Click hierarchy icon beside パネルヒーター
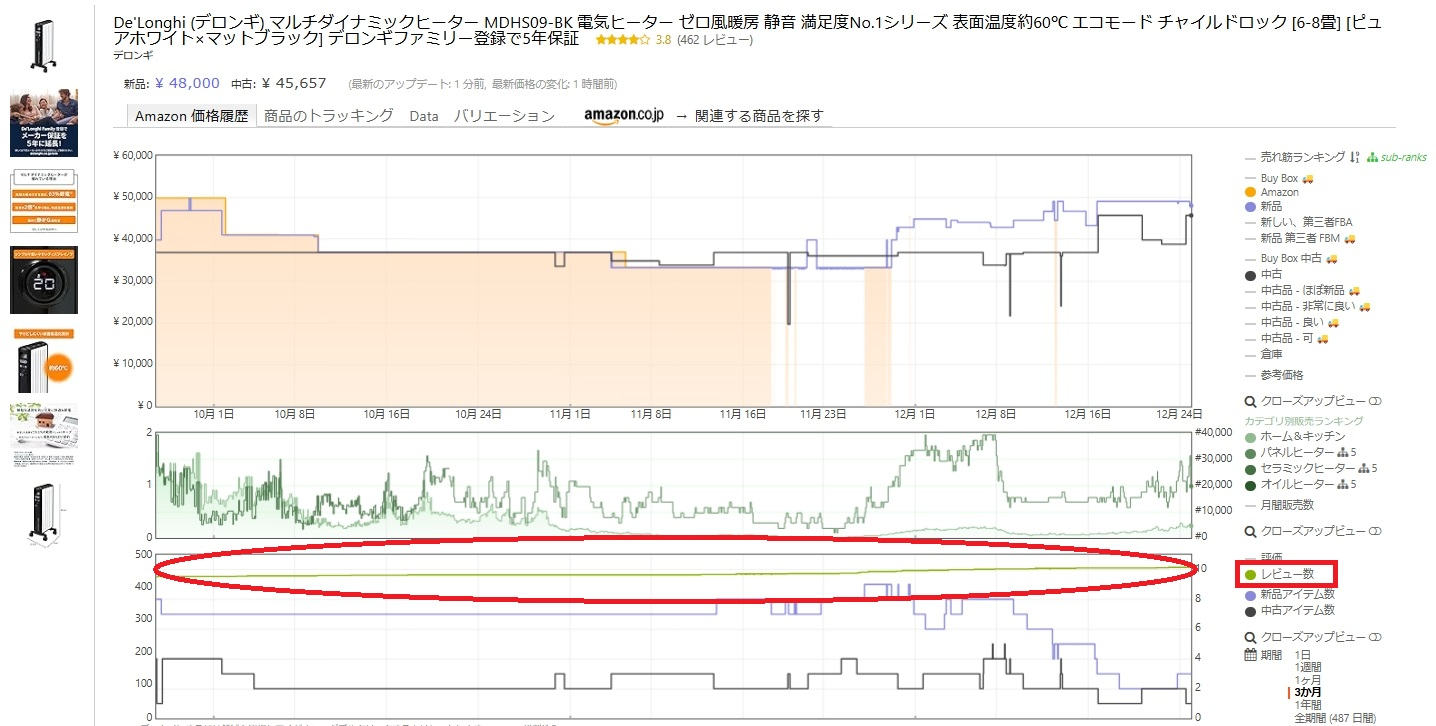The height and width of the screenshot is (726, 1436). tap(1342, 452)
